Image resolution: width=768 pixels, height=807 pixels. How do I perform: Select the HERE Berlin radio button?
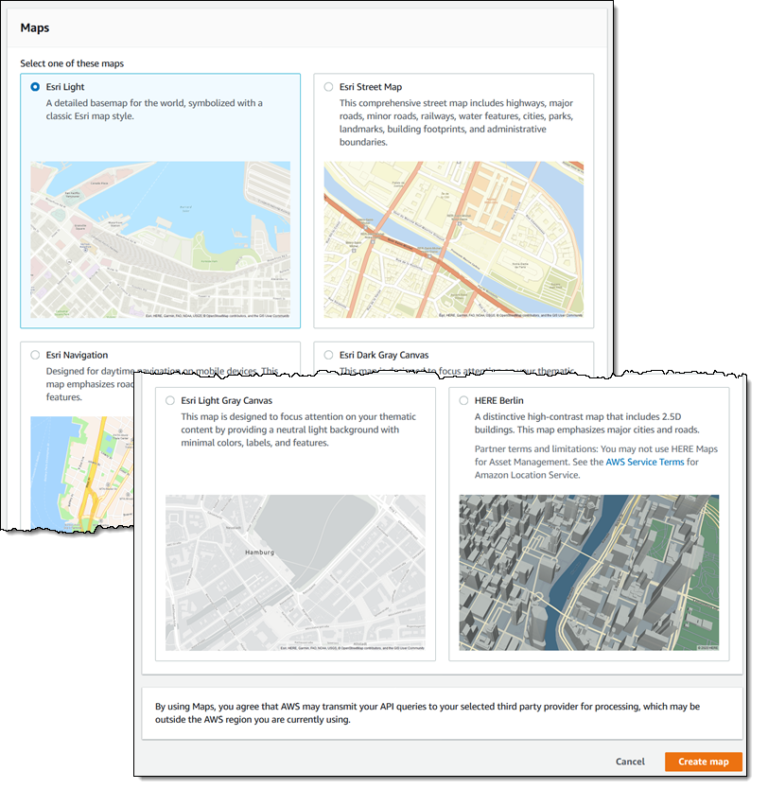(464, 400)
